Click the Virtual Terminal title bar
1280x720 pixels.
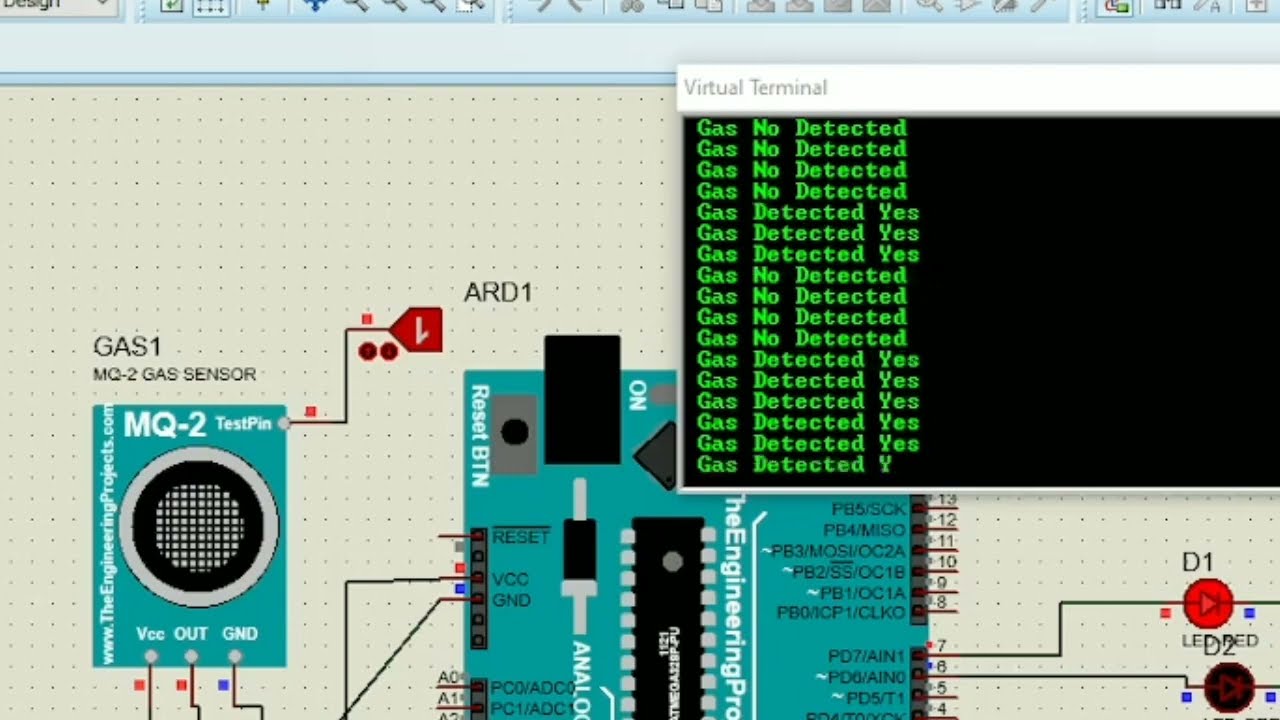pos(978,88)
